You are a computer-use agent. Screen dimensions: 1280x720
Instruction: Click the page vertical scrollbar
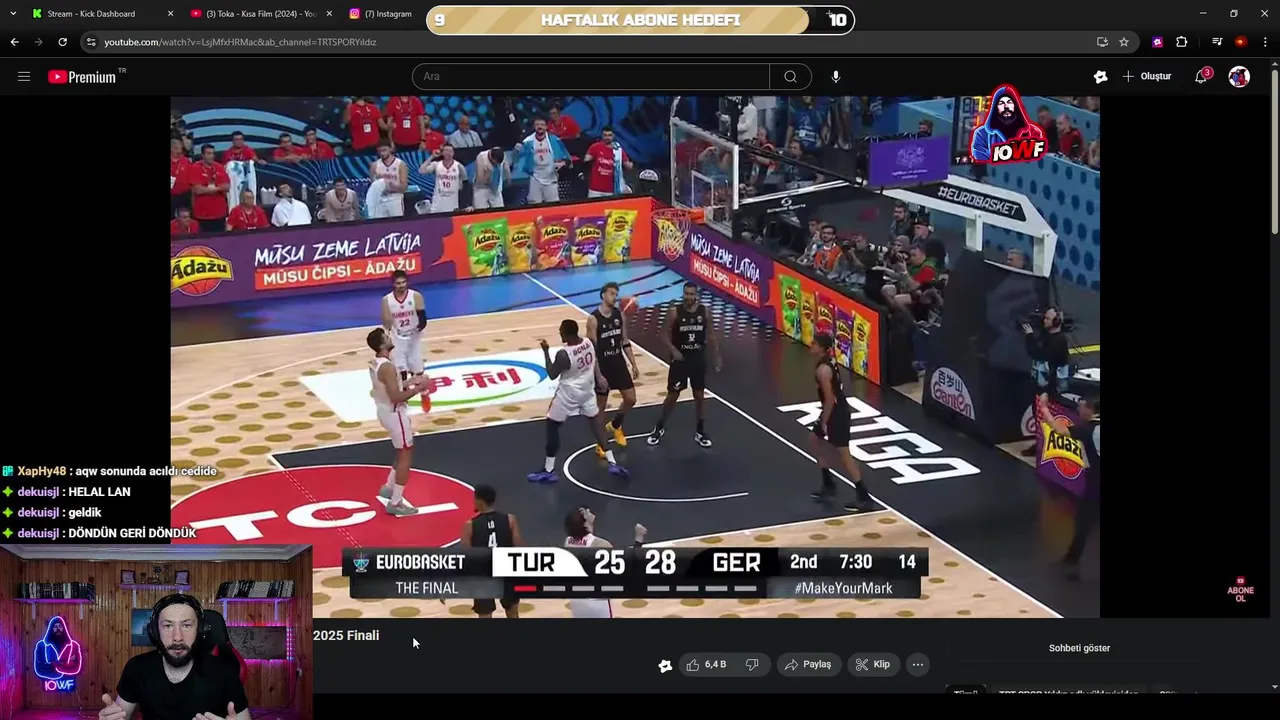[x=1274, y=150]
